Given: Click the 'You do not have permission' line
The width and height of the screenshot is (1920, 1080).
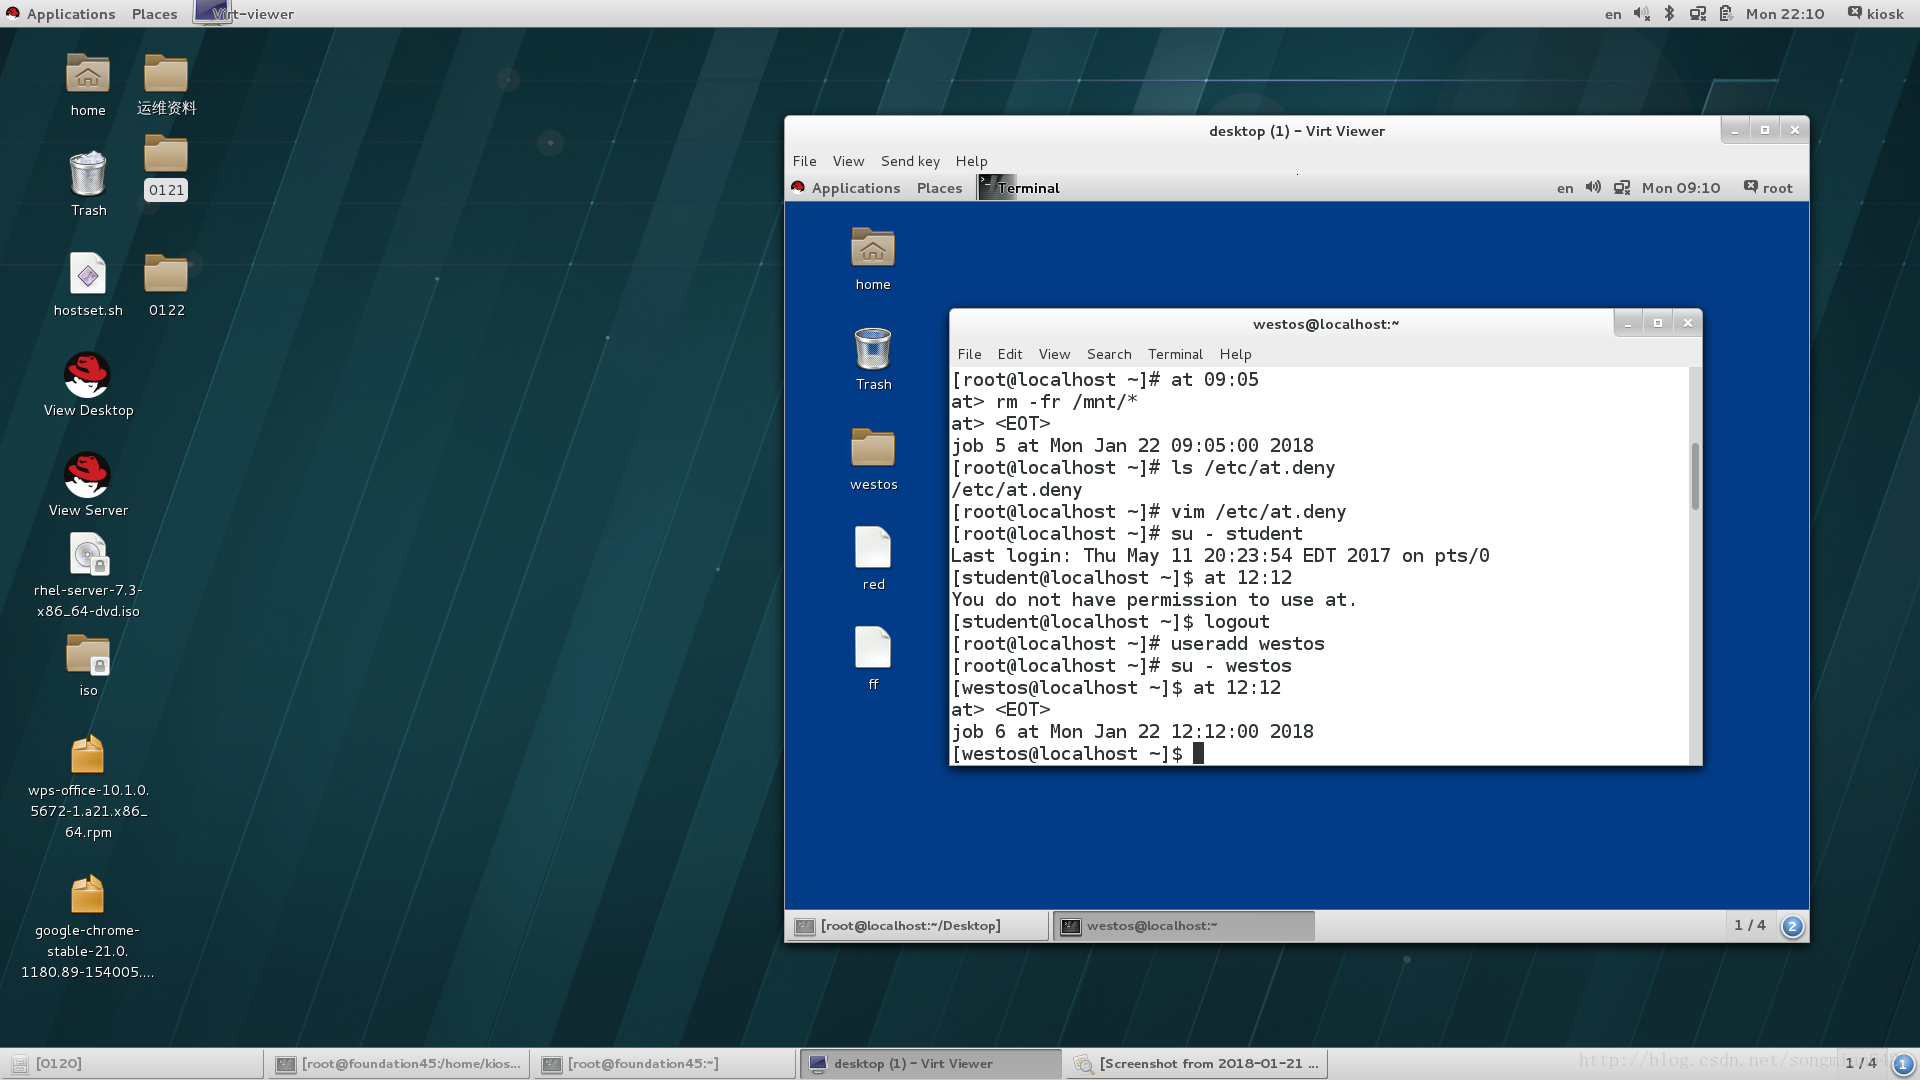Looking at the screenshot, I should coord(1154,600).
